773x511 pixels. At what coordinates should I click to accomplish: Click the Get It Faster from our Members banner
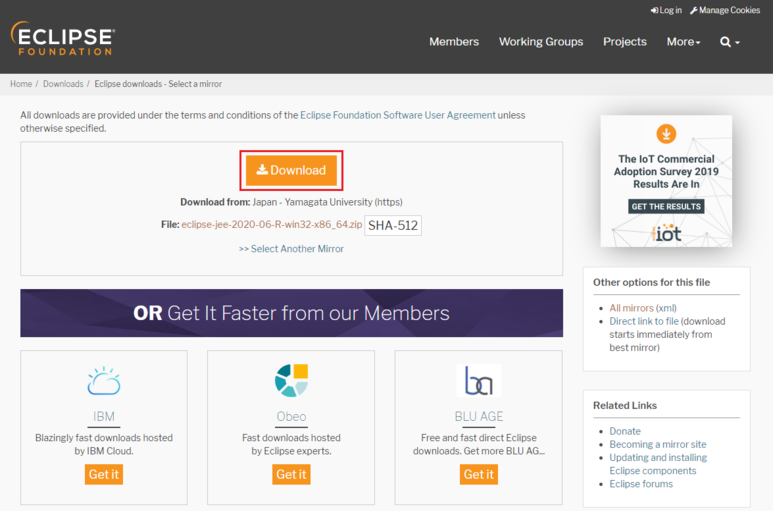click(x=291, y=313)
